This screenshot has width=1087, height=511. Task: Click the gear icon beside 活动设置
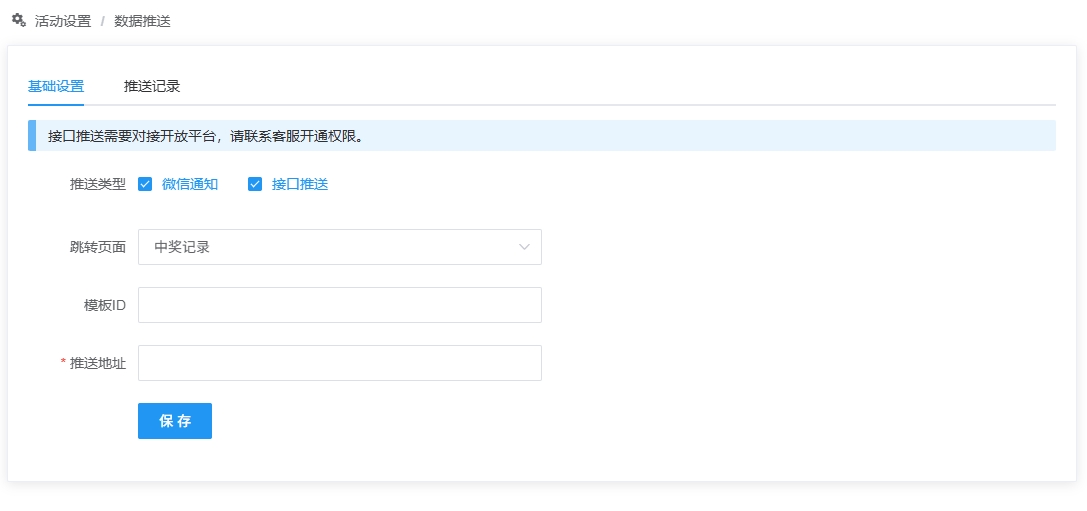point(18,20)
